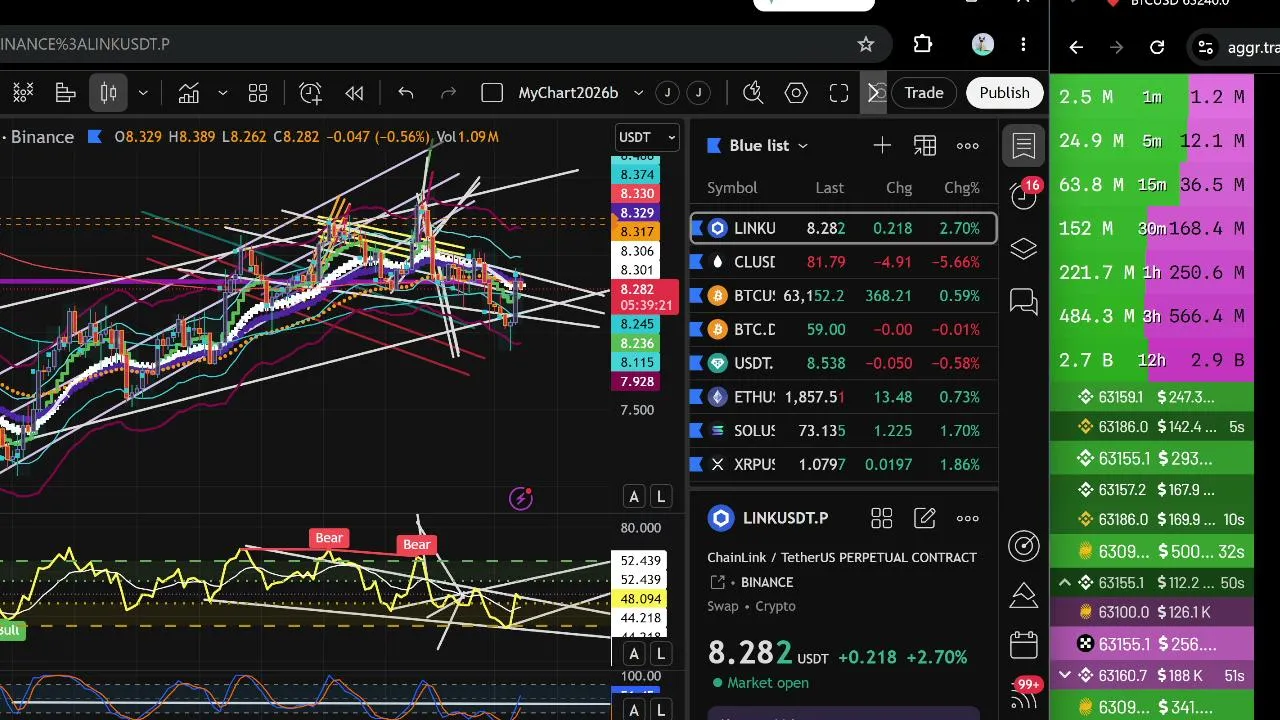Sort by the Last column header
The height and width of the screenshot is (720, 1280).
tap(829, 188)
